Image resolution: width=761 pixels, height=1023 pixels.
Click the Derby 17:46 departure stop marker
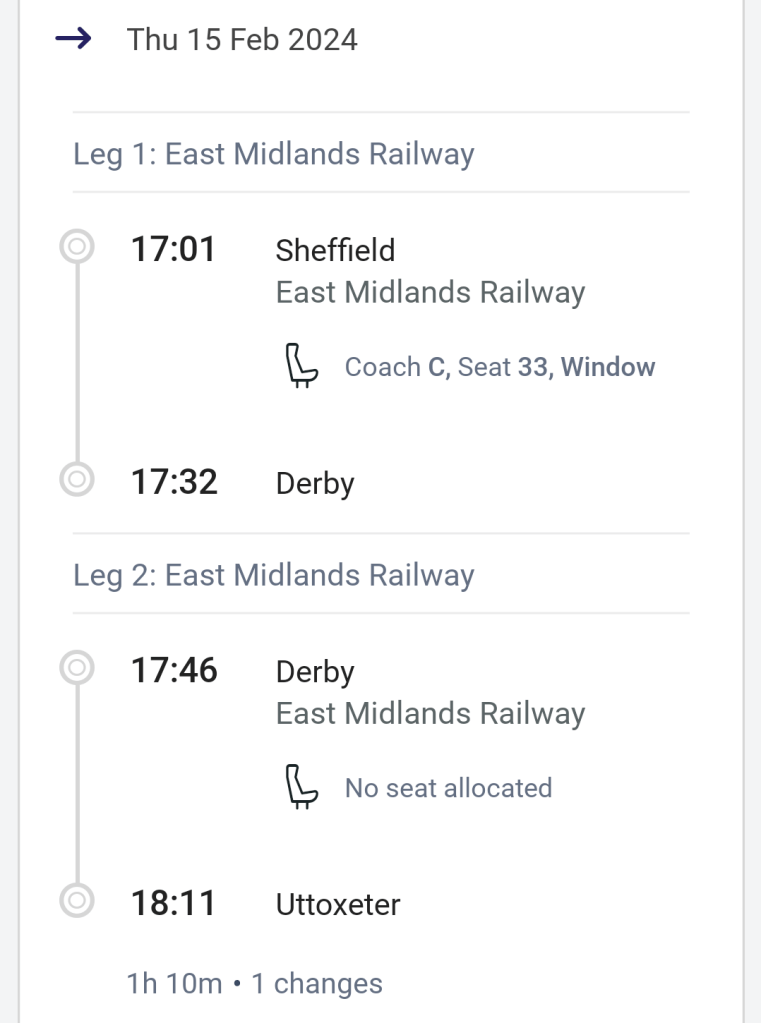click(x=77, y=668)
